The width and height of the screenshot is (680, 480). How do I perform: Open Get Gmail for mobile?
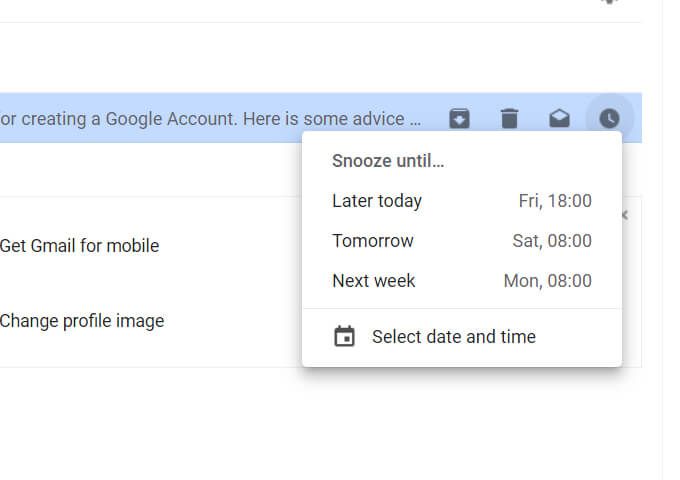(x=80, y=246)
